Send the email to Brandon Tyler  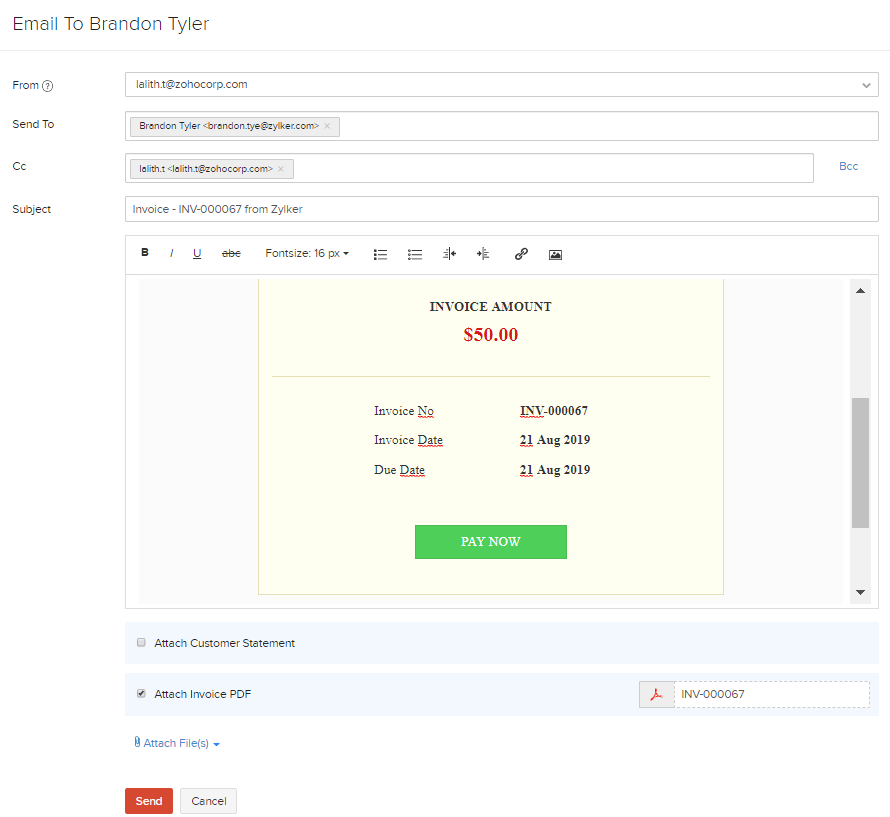(148, 800)
